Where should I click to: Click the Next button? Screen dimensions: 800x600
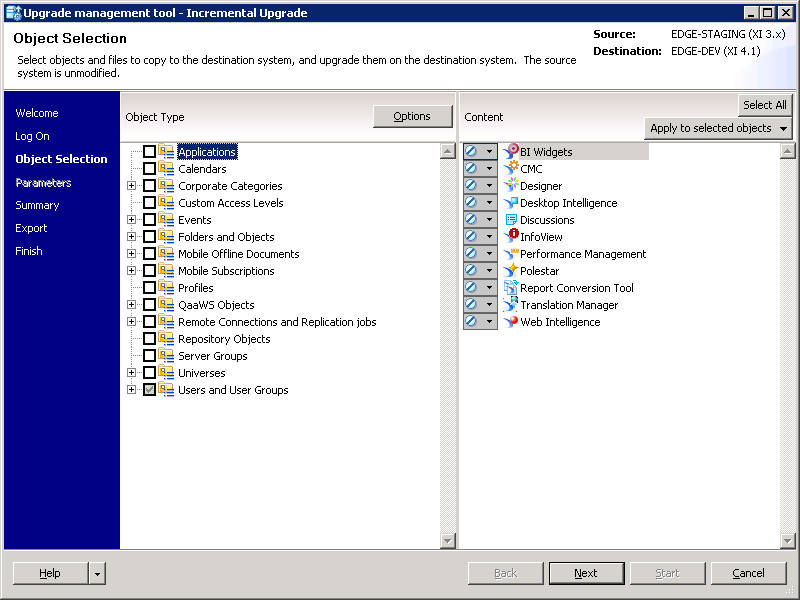click(586, 573)
